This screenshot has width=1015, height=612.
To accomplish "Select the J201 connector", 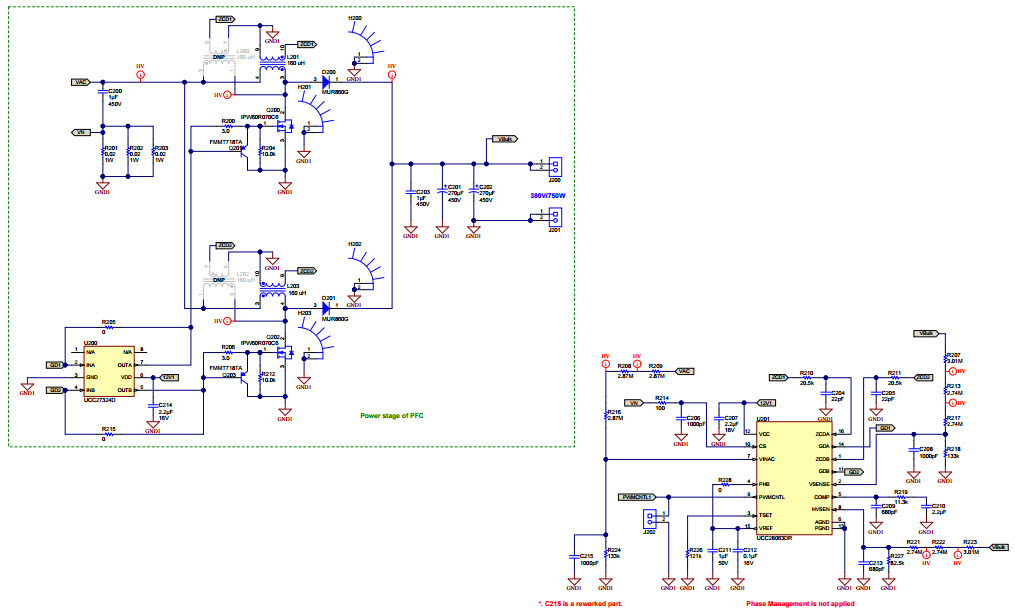I will (552, 217).
